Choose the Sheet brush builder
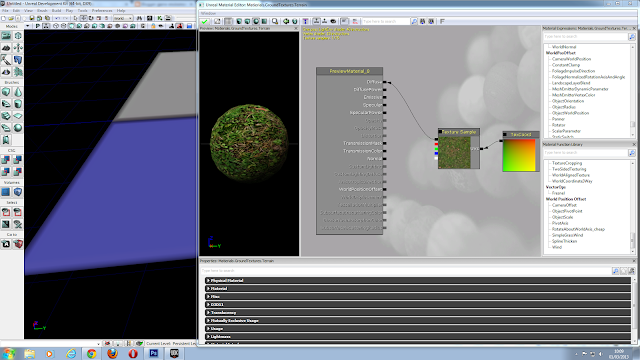The width and height of the screenshot is (640, 360). (x=18, y=116)
